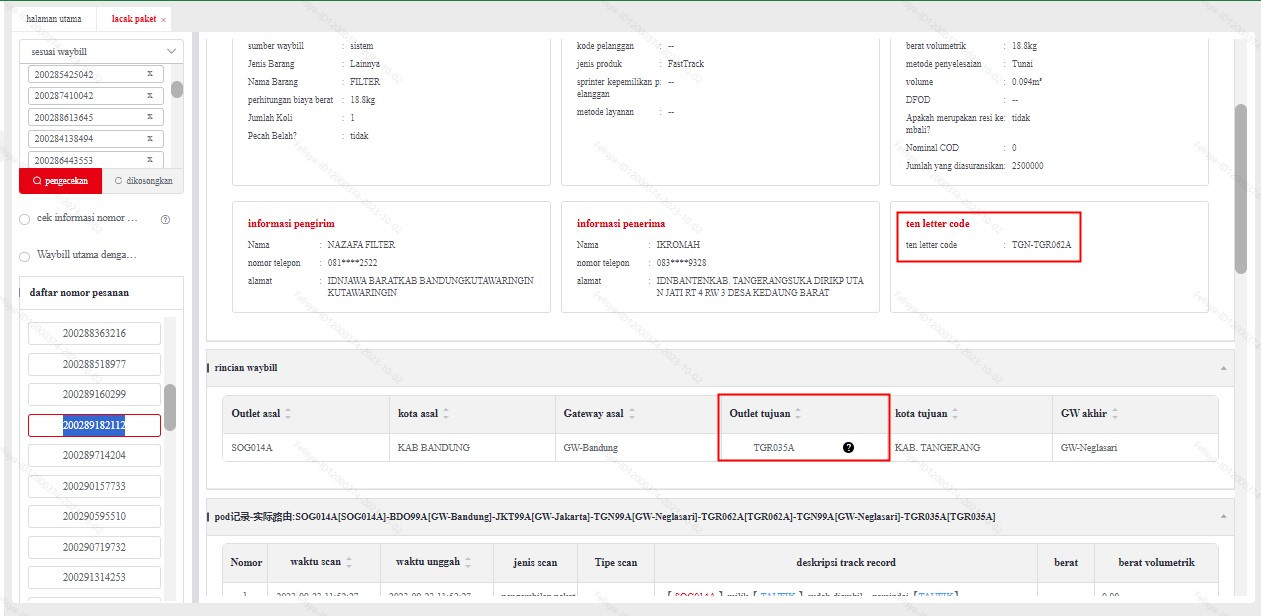Select highlighted order number 200289182112

tap(94, 425)
